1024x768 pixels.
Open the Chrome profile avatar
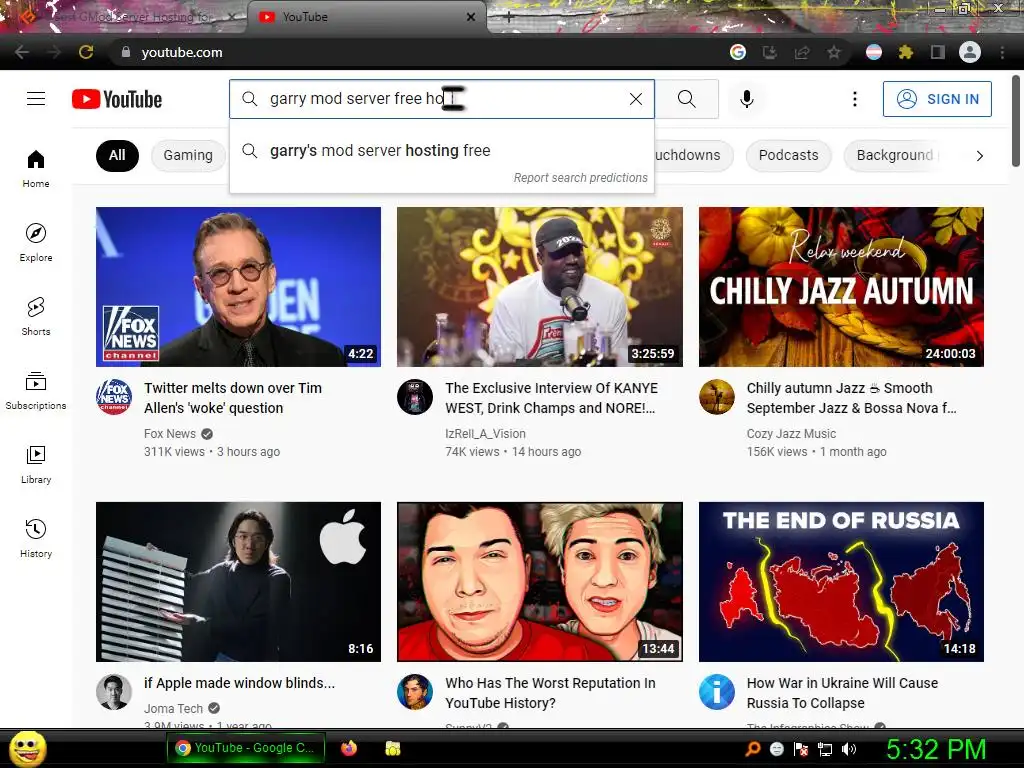(970, 52)
